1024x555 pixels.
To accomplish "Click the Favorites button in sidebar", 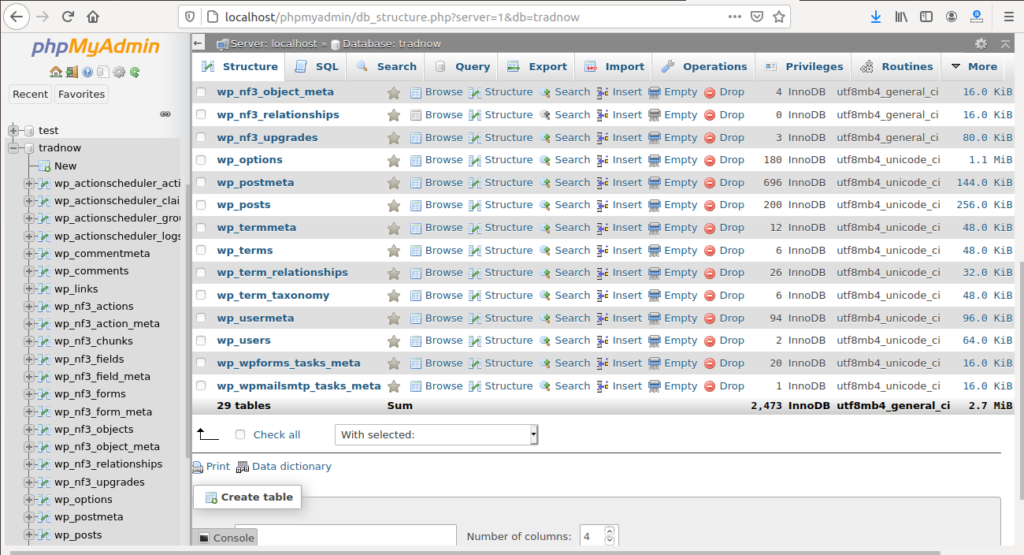I will (x=81, y=94).
